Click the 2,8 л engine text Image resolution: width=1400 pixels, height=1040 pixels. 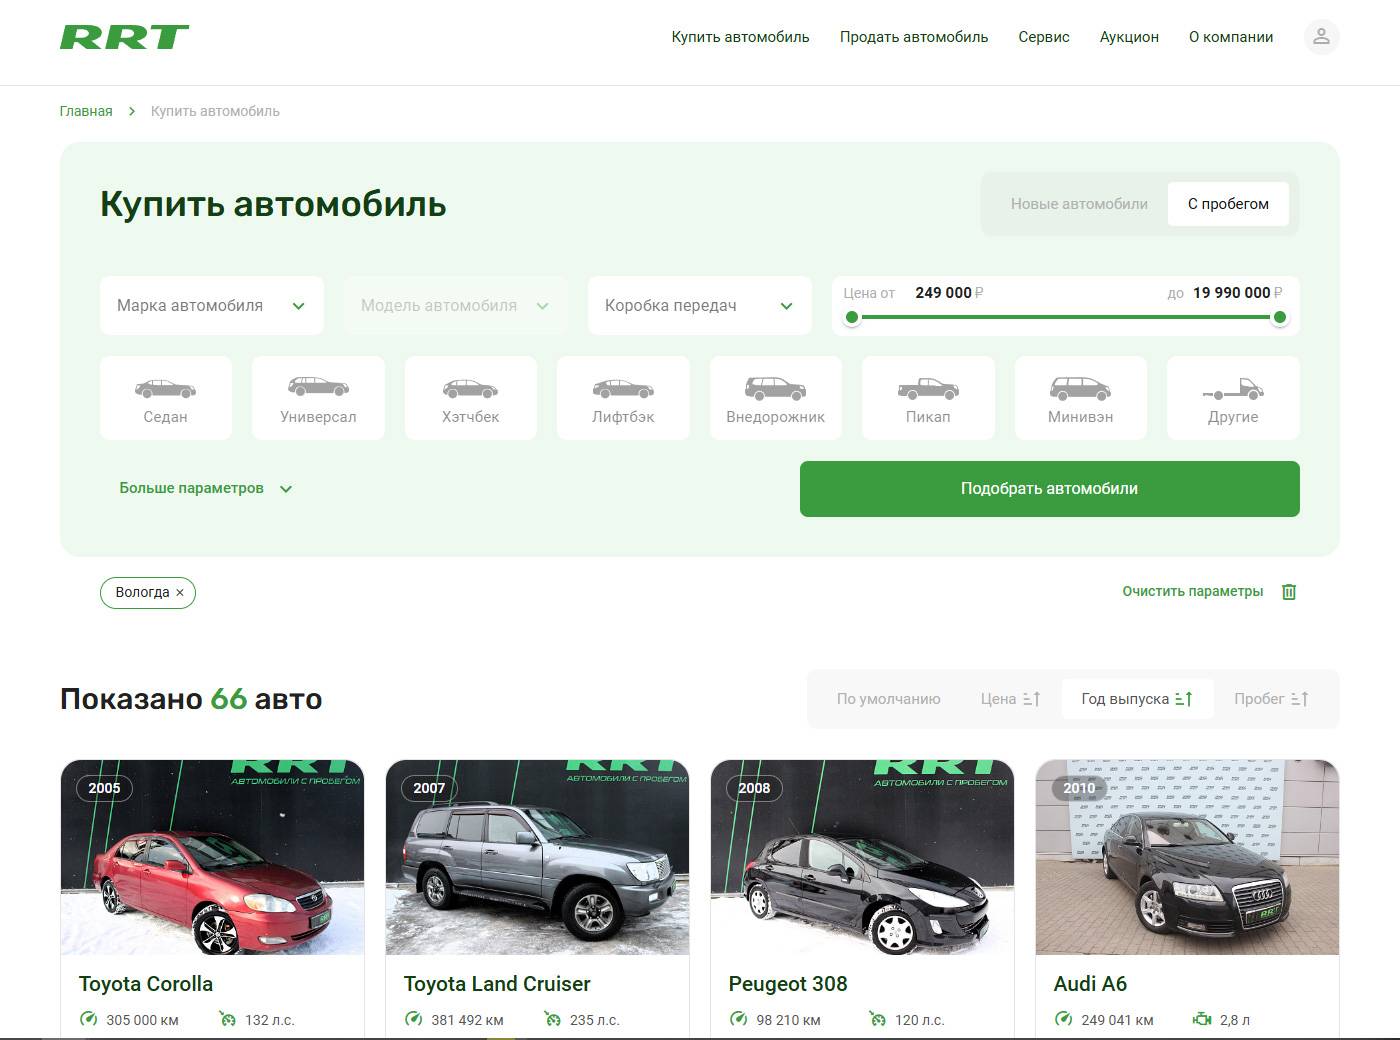pos(1235,1020)
